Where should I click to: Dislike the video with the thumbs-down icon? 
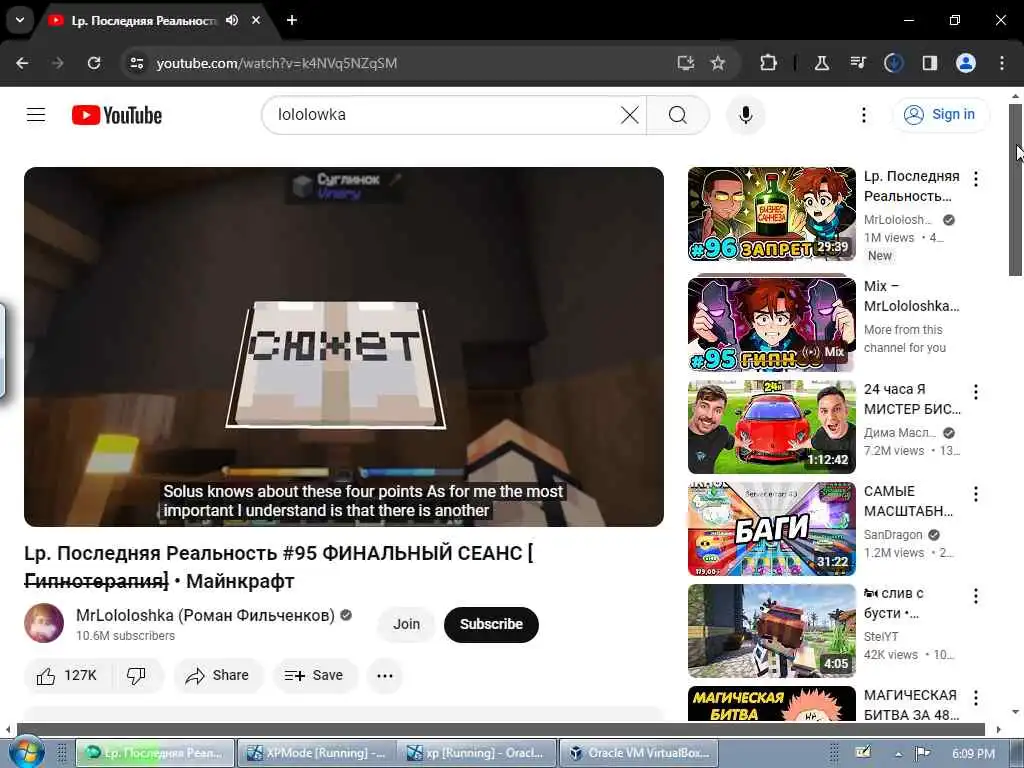click(136, 675)
